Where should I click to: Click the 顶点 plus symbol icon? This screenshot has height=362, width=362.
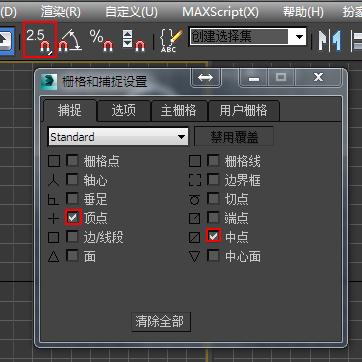(54, 219)
